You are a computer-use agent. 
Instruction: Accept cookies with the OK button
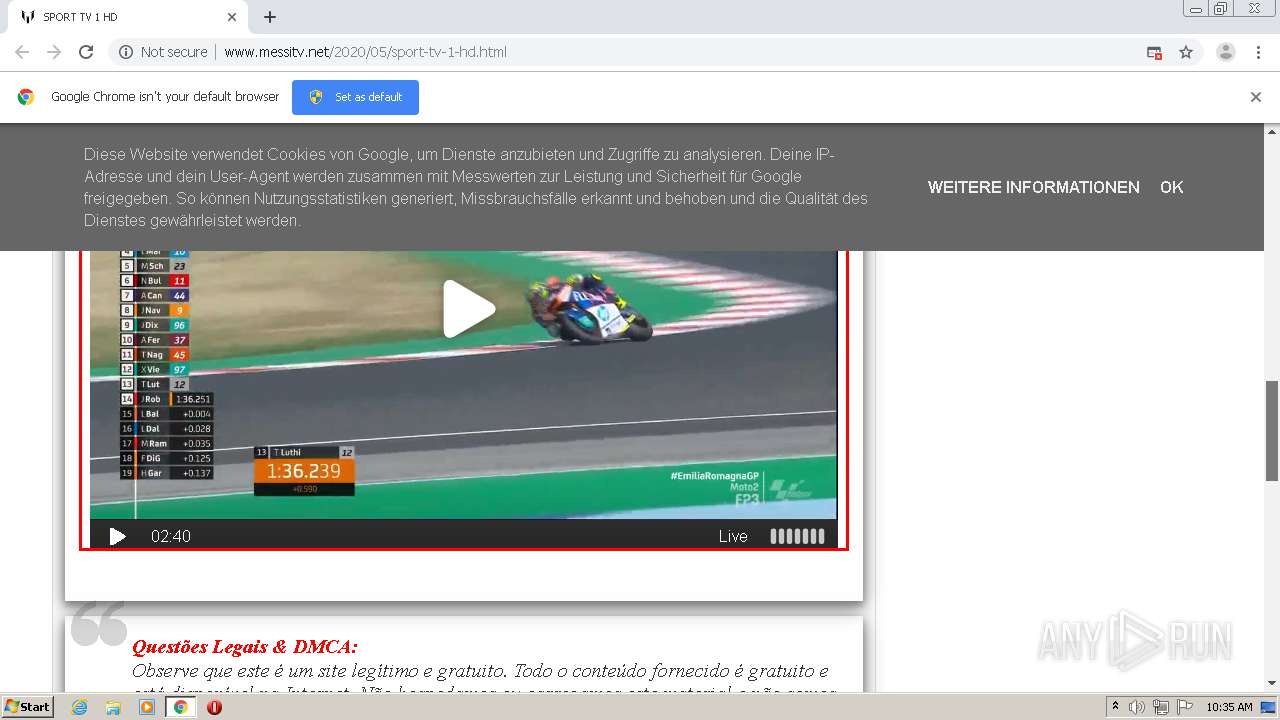pos(1171,187)
